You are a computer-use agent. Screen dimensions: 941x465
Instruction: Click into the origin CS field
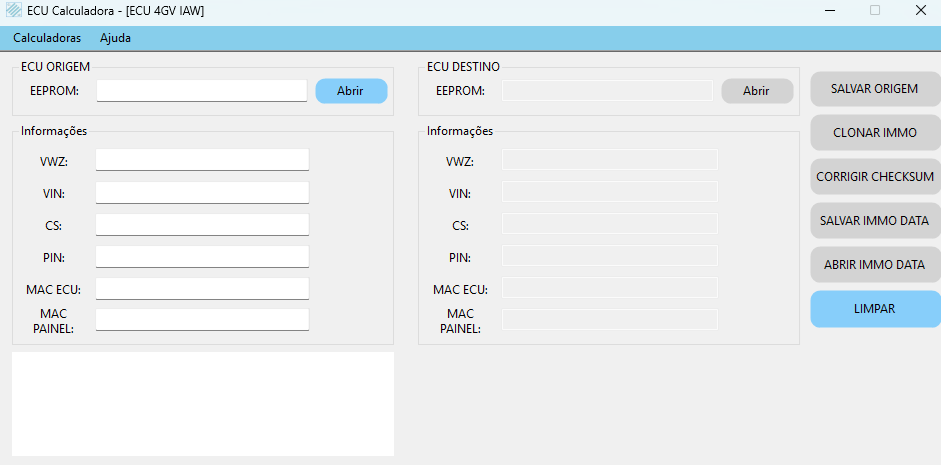(202, 224)
